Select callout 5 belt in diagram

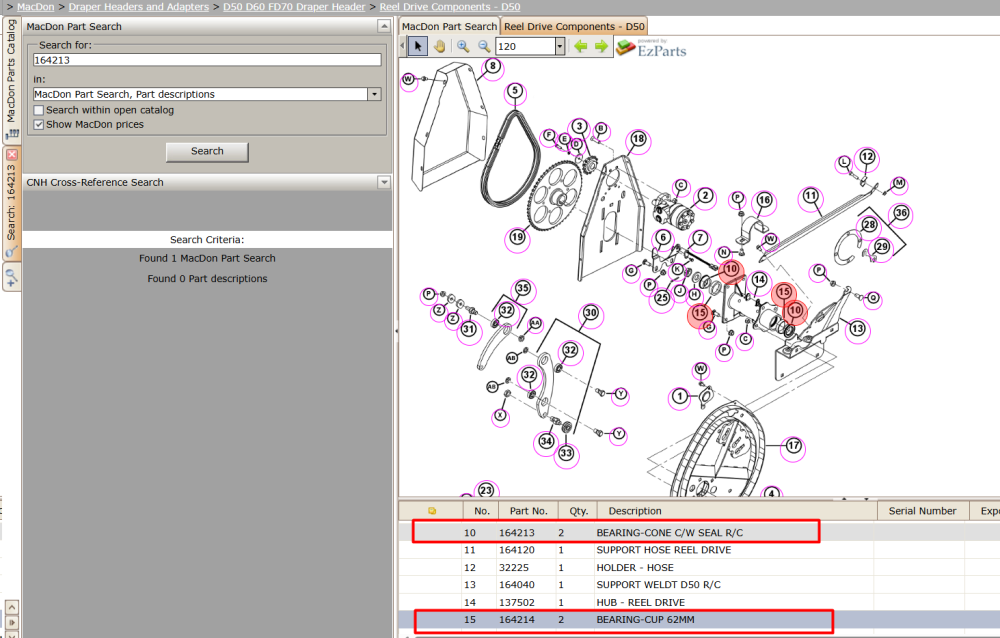pos(515,91)
